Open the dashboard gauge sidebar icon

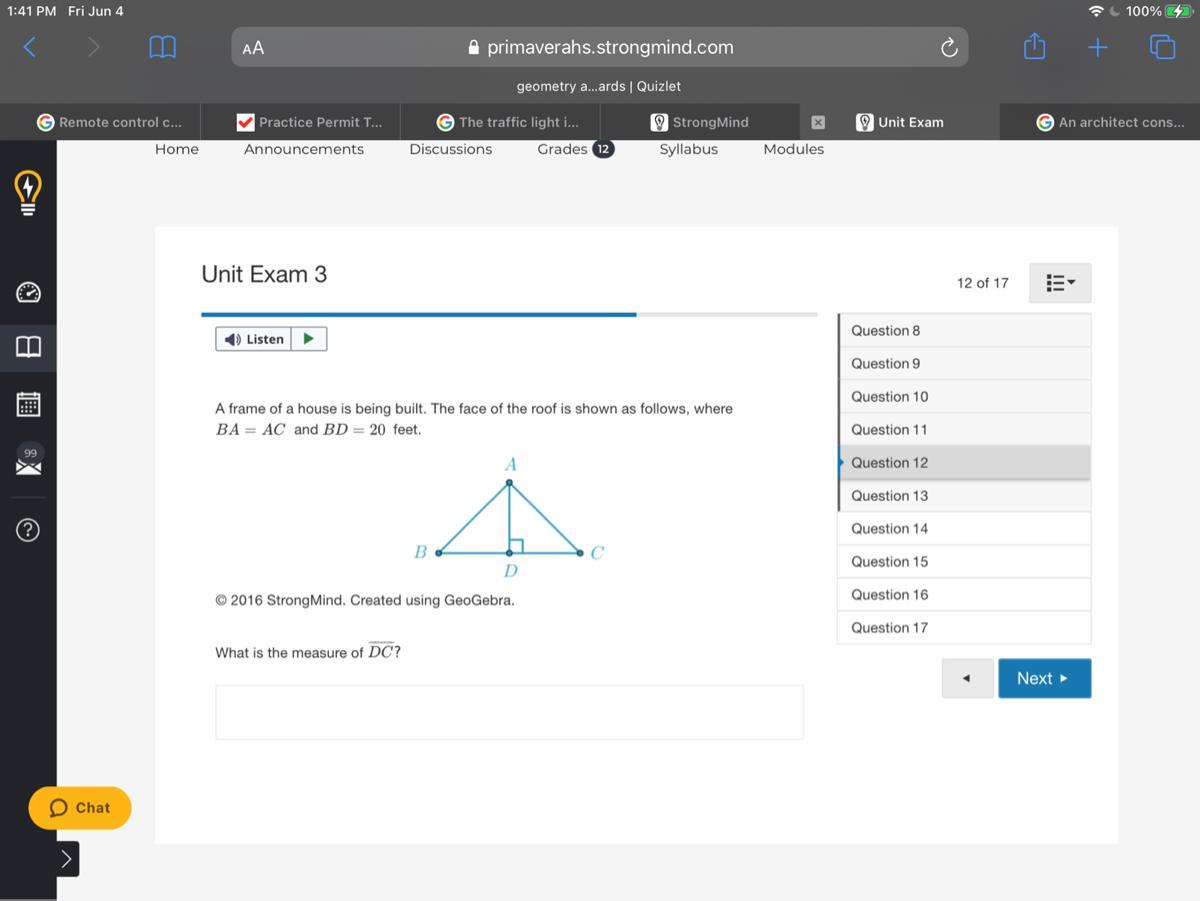tap(28, 292)
